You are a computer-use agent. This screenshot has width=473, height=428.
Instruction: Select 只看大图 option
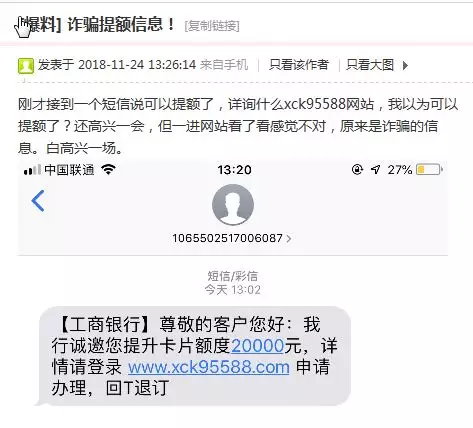[x=370, y=65]
